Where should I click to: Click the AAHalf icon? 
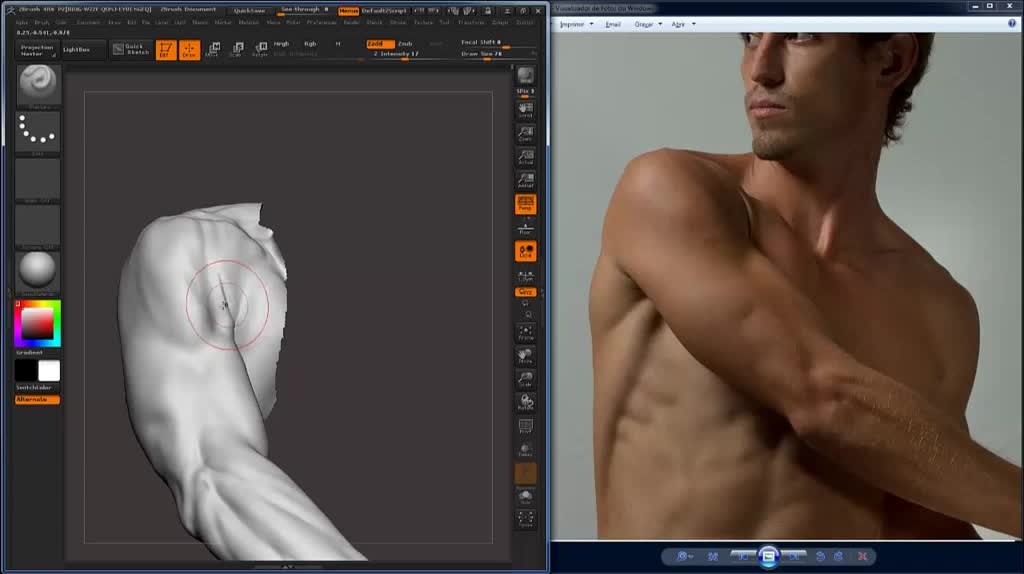point(525,180)
